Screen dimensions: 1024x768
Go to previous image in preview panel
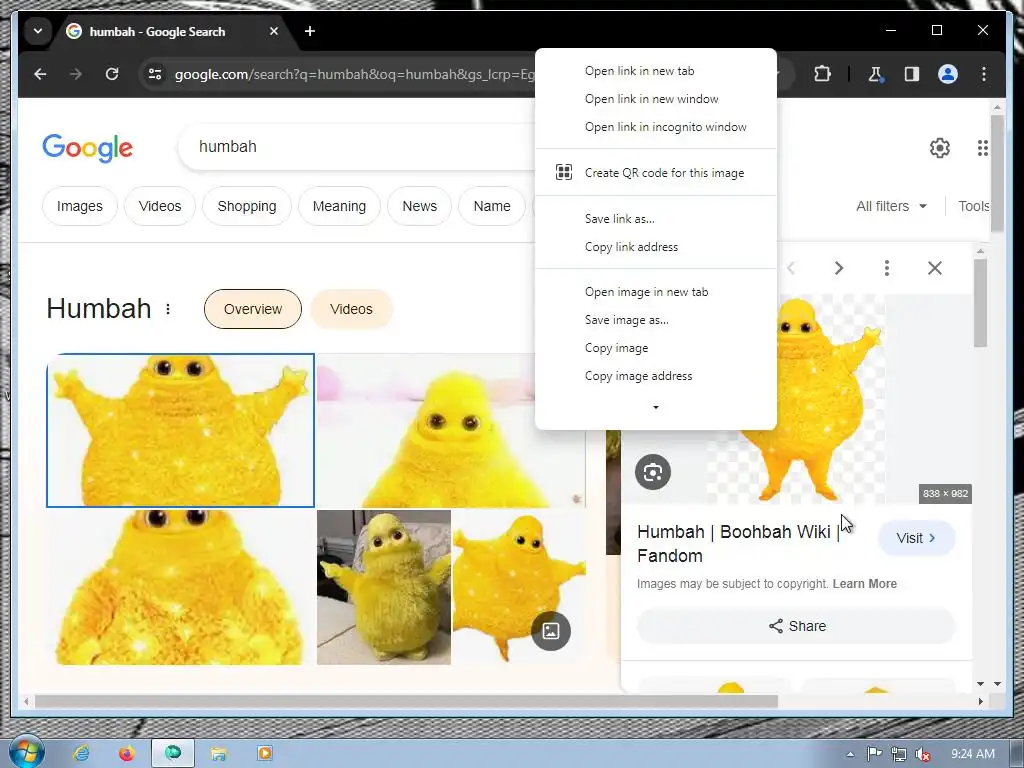tap(792, 268)
